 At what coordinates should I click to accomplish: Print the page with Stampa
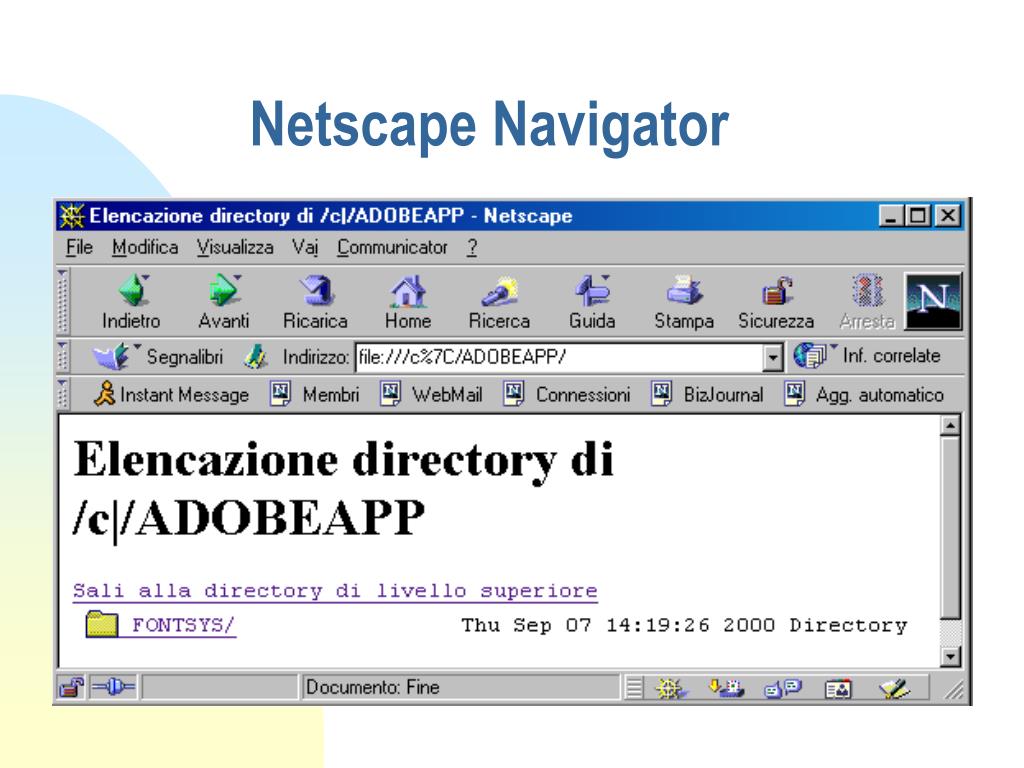coord(684,302)
